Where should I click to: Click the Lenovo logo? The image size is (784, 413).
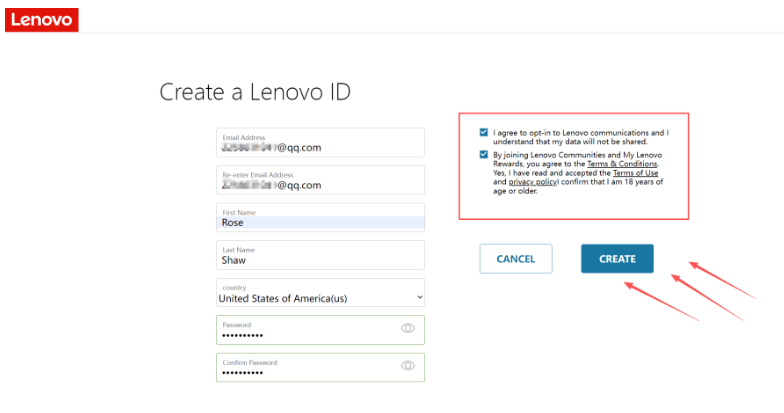(42, 20)
